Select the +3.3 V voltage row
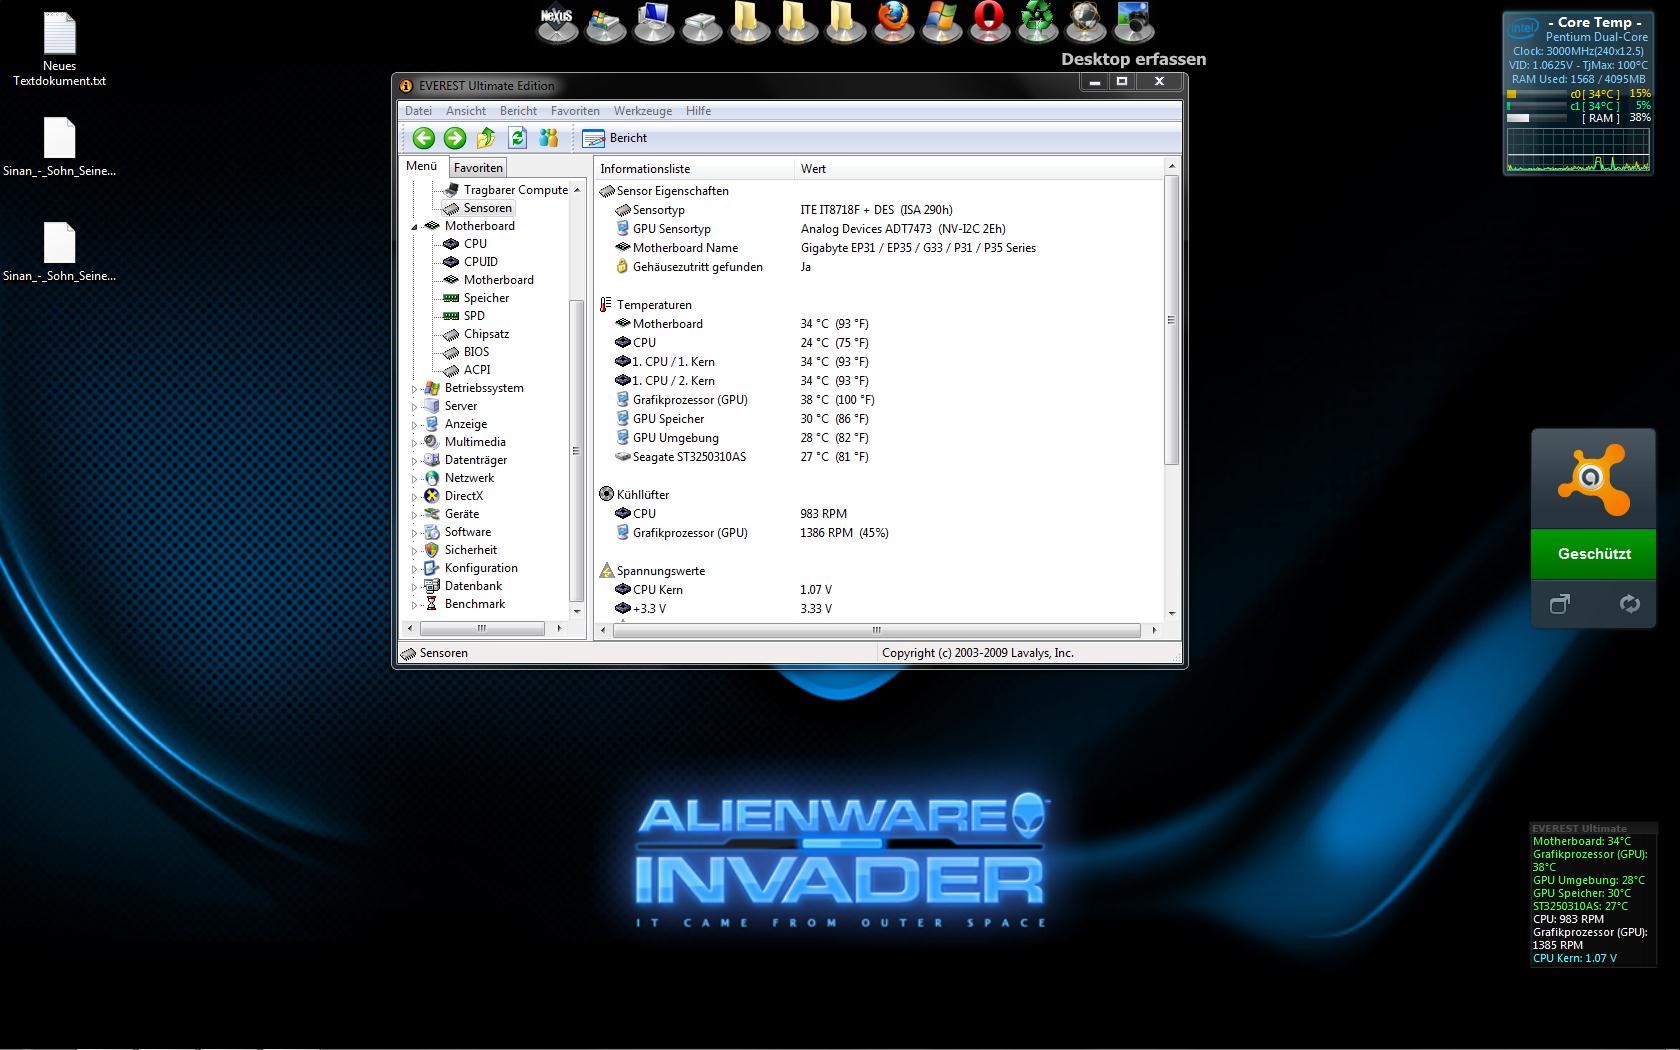Image resolution: width=1680 pixels, height=1050 pixels. [880, 609]
